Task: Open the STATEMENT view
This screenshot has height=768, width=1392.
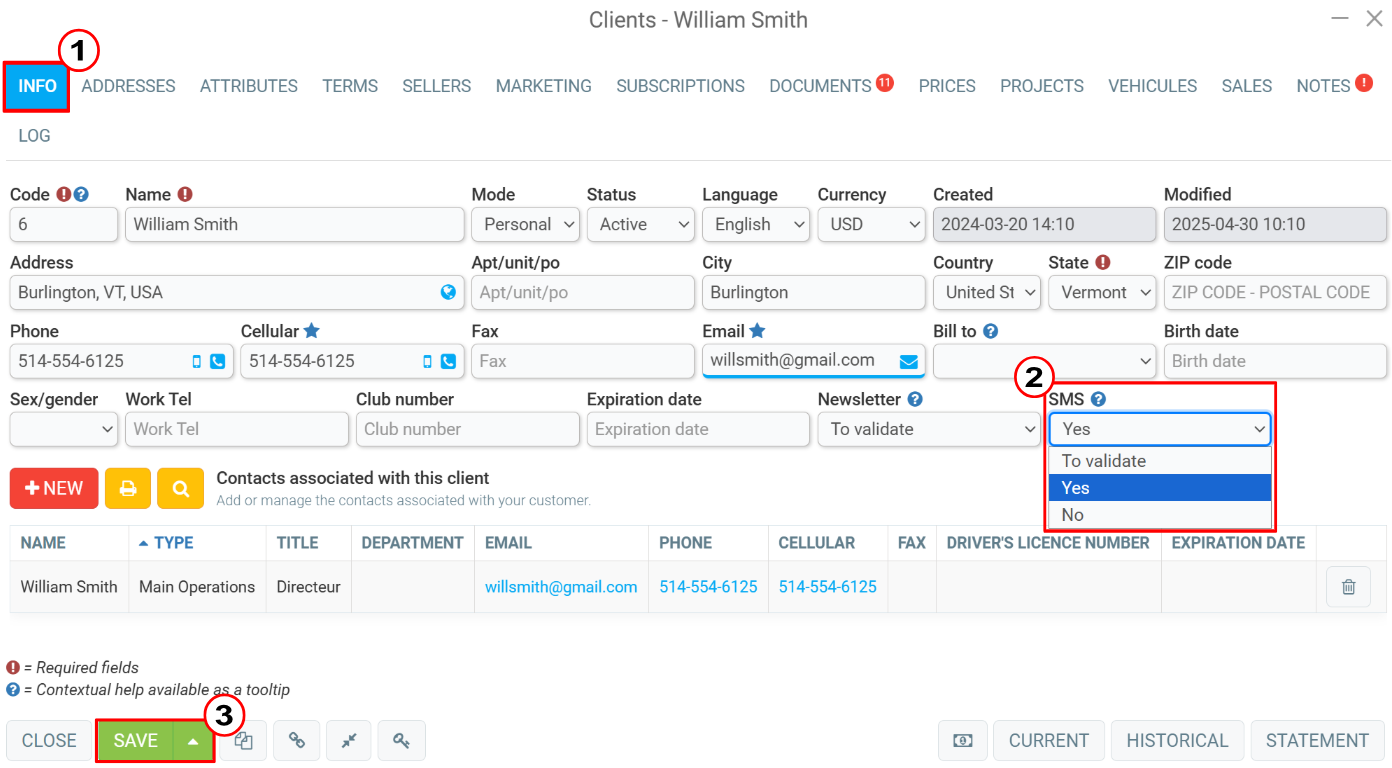Action: [x=1317, y=740]
